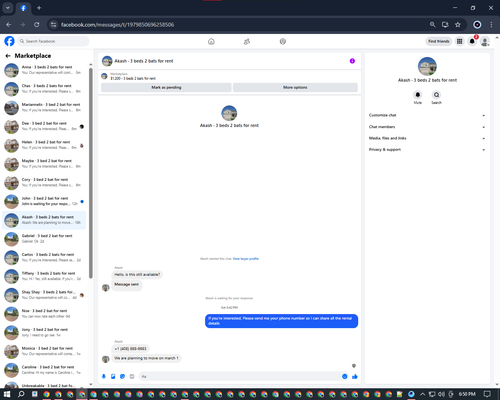Open Gabriel conversation in list
The width and height of the screenshot is (500, 400).
(44, 239)
